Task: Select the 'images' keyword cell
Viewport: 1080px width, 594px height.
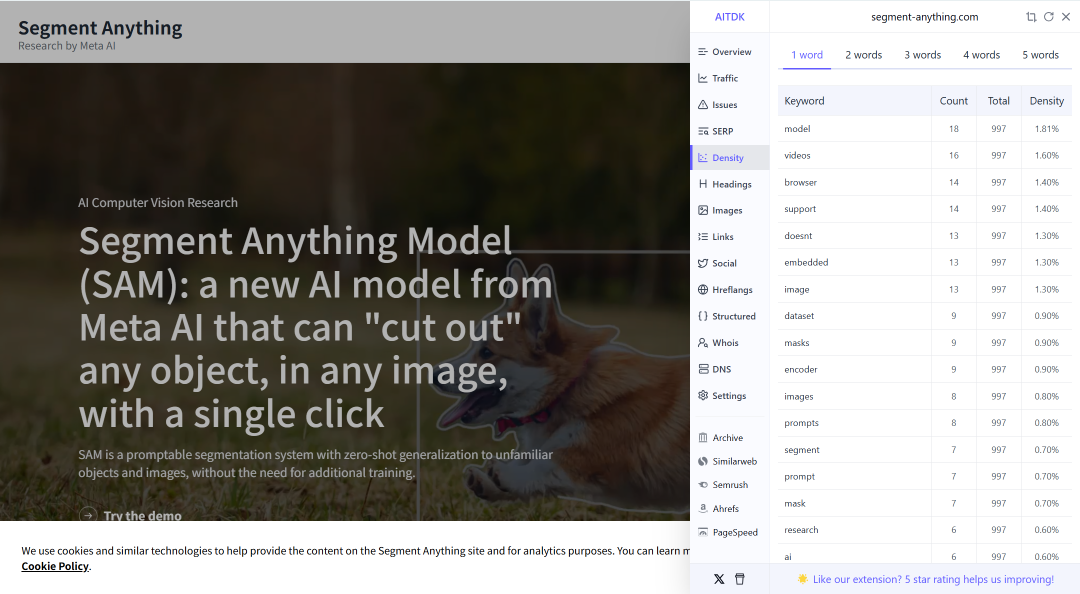Action: [855, 396]
